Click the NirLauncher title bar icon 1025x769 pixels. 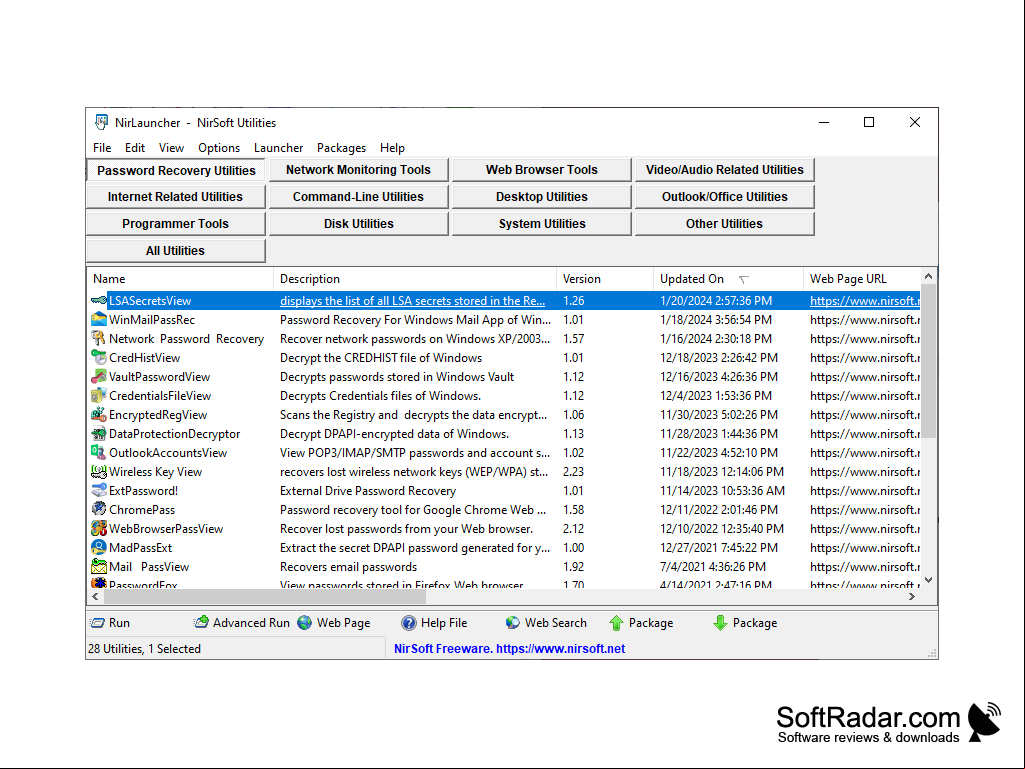(101, 122)
